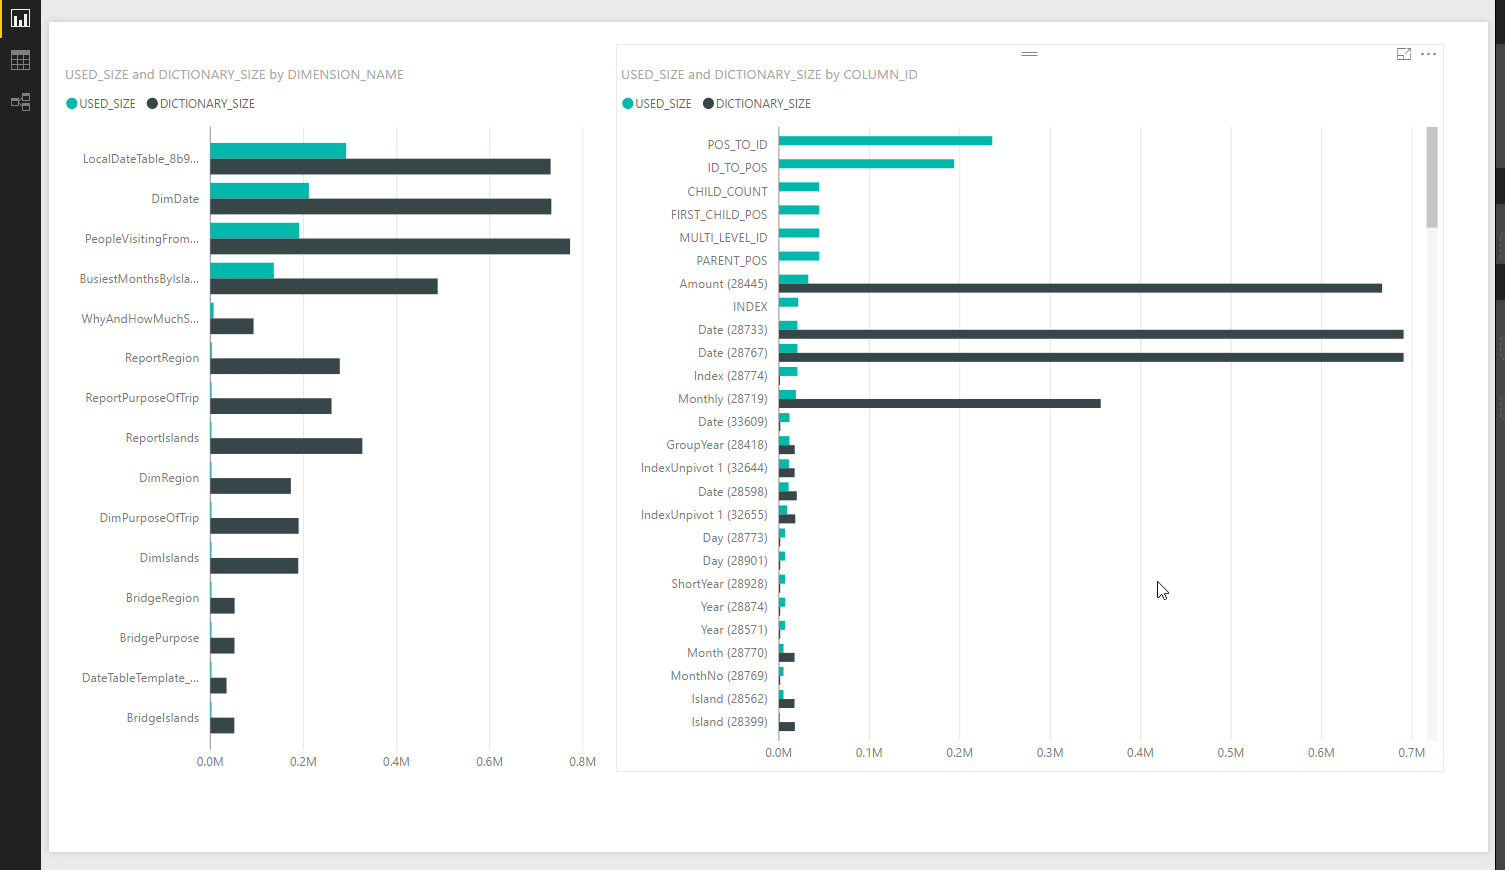Open focus mode on the COLUMN_ID chart

[x=1404, y=54]
